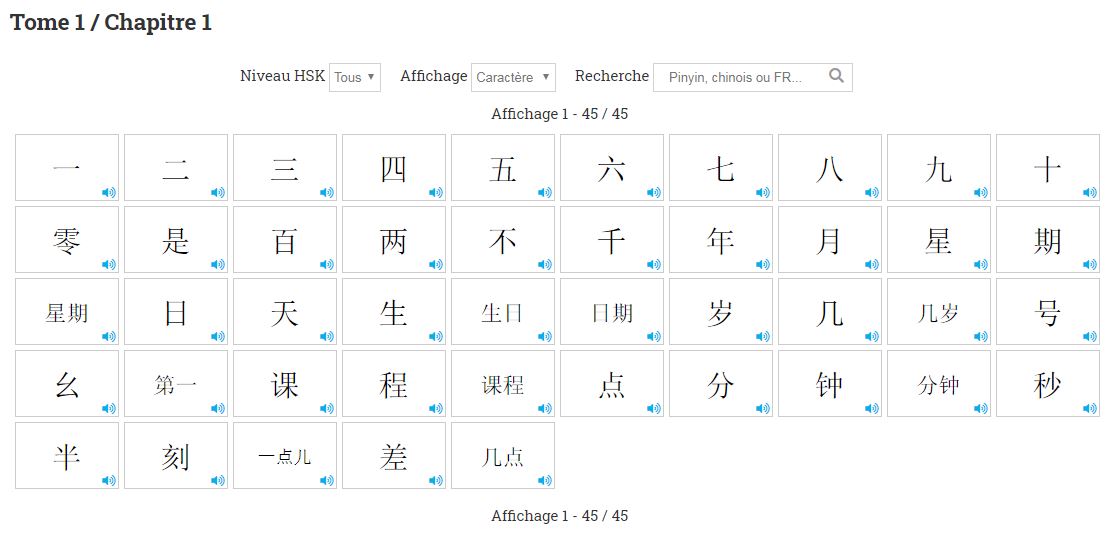
Task: Select the 一点儿 vocabulary card
Action: pos(284,456)
